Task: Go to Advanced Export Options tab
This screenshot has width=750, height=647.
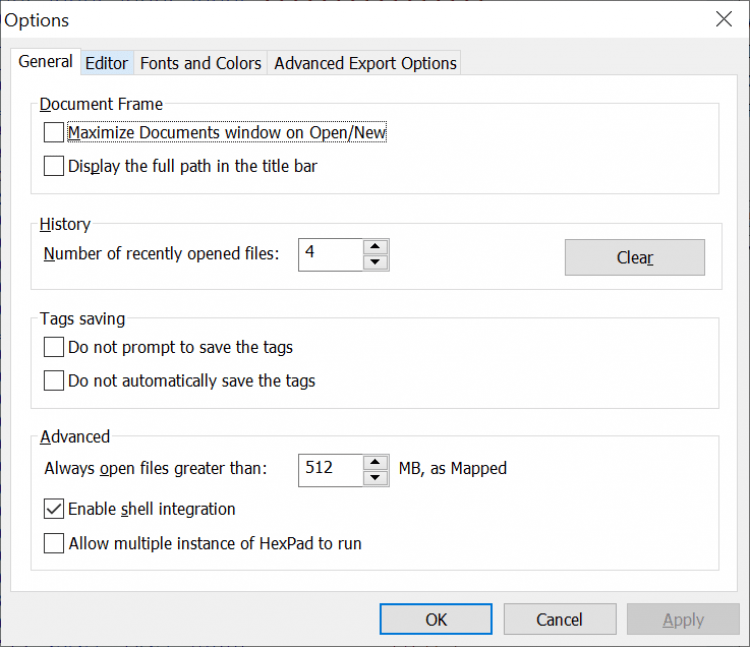Action: click(365, 63)
